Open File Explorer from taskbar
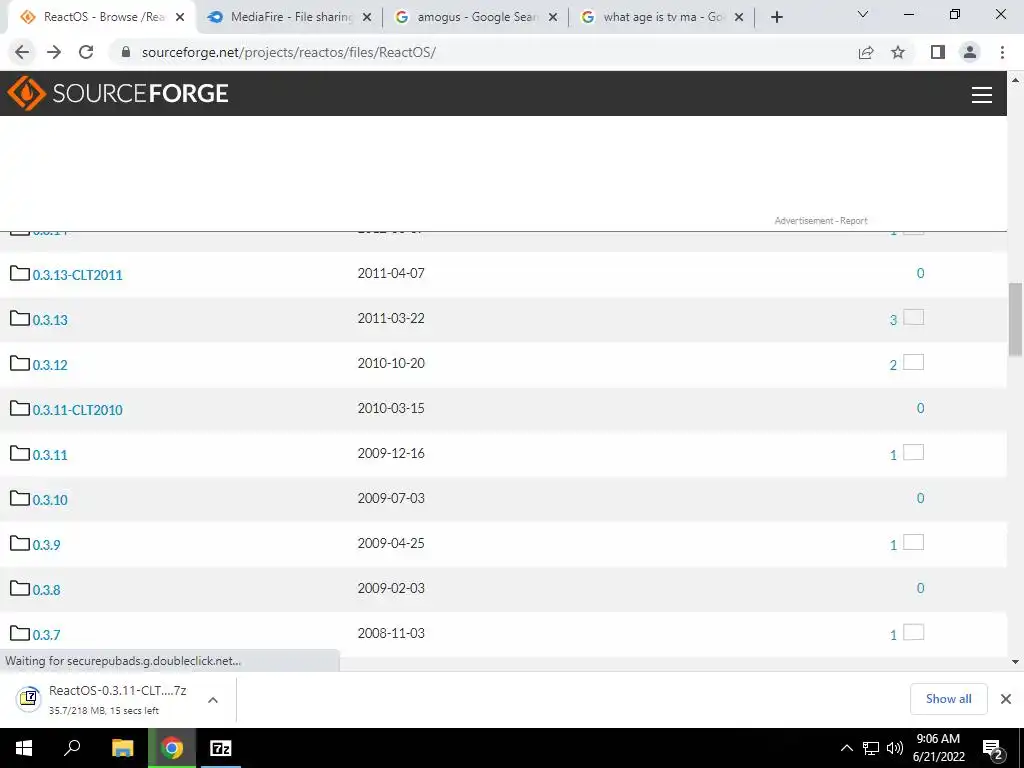 click(122, 748)
